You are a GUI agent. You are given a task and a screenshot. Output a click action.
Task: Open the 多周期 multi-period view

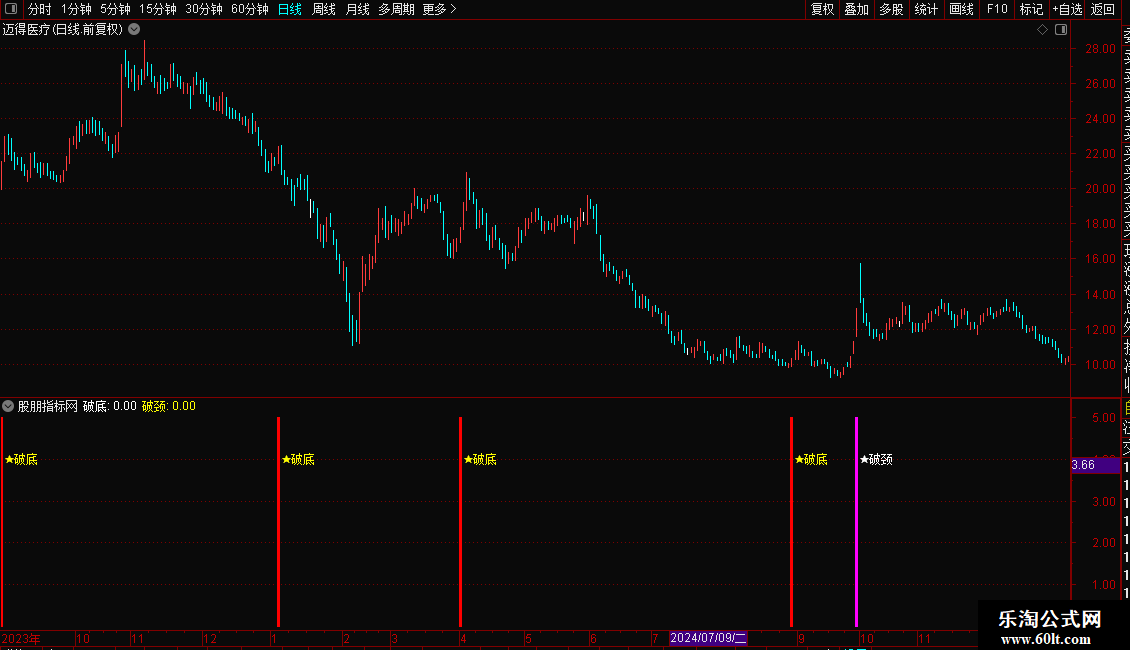coord(396,9)
